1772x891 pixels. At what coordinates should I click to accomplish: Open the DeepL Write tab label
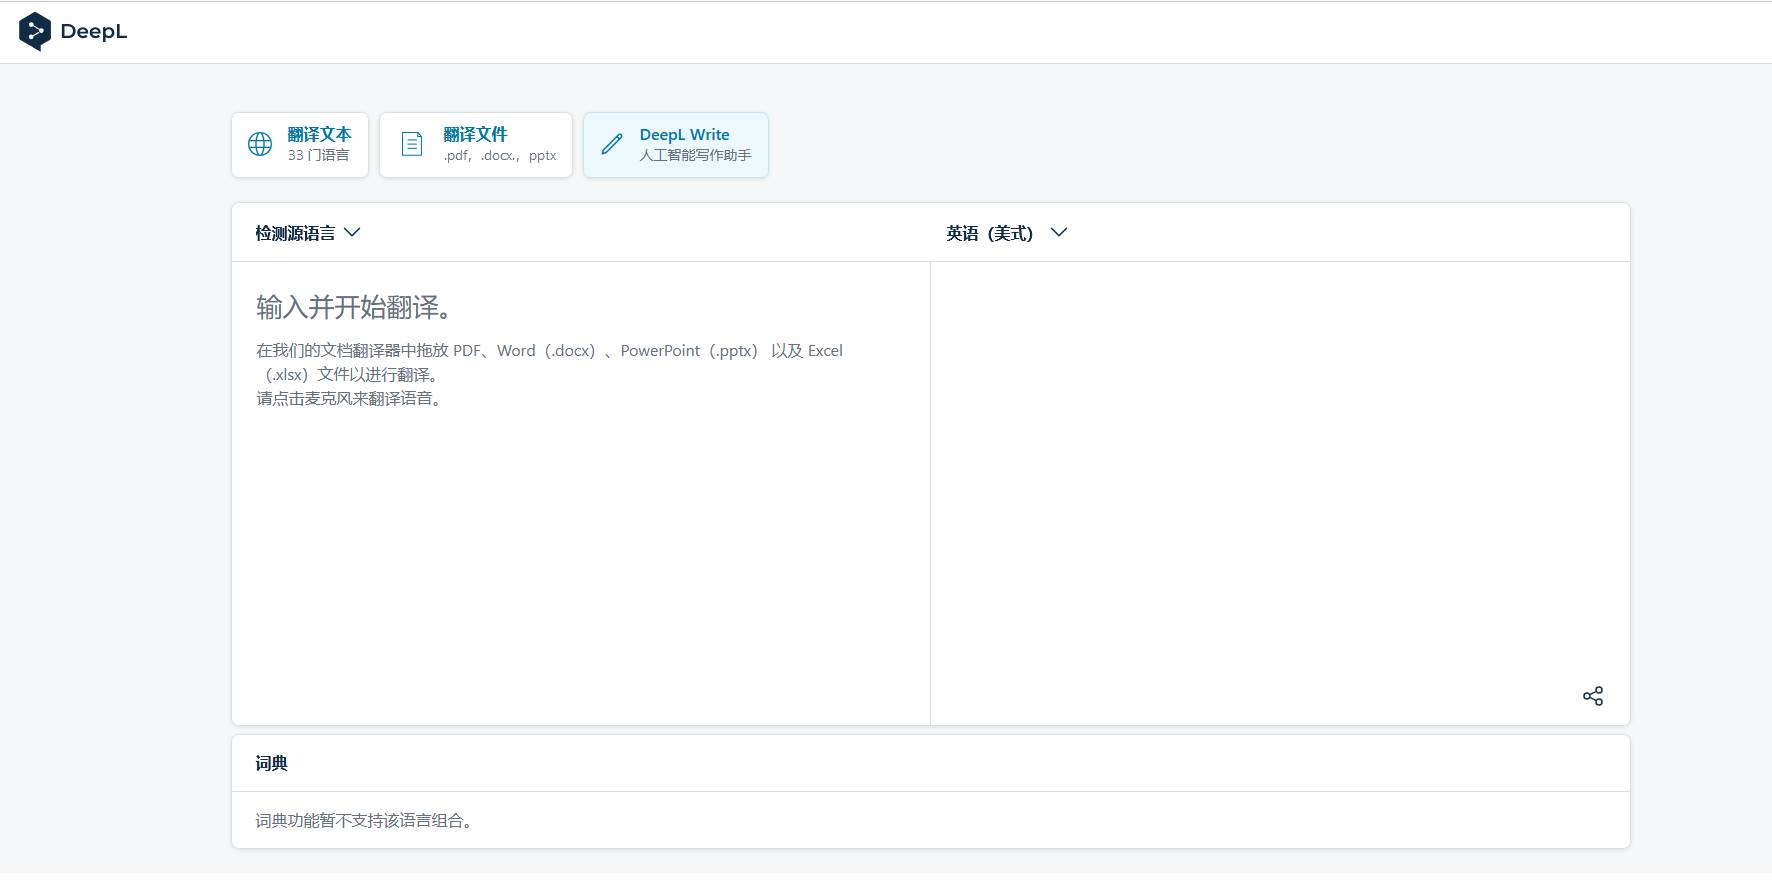click(x=684, y=134)
